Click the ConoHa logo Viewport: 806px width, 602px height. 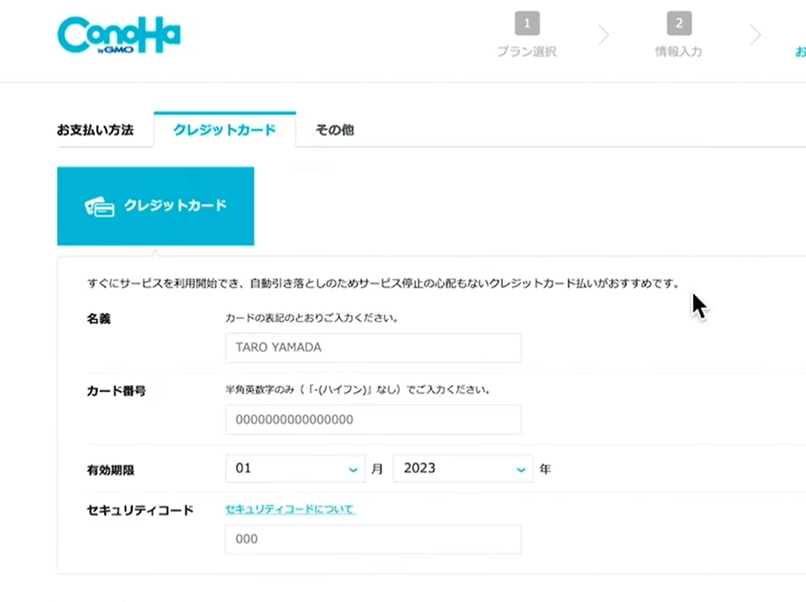click(x=118, y=32)
